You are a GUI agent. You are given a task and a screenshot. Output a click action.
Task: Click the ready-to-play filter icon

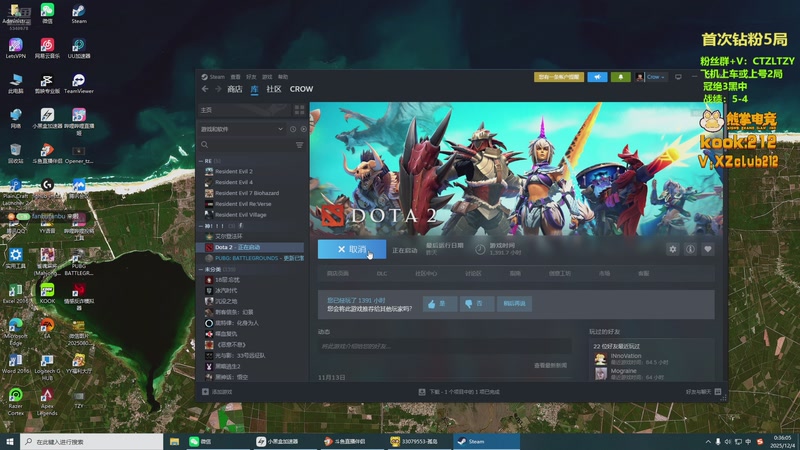tap(304, 129)
